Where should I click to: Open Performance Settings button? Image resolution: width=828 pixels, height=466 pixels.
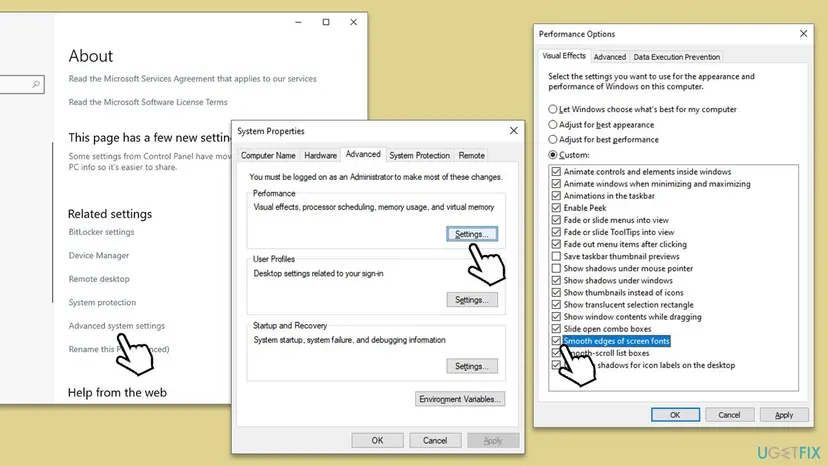472,234
